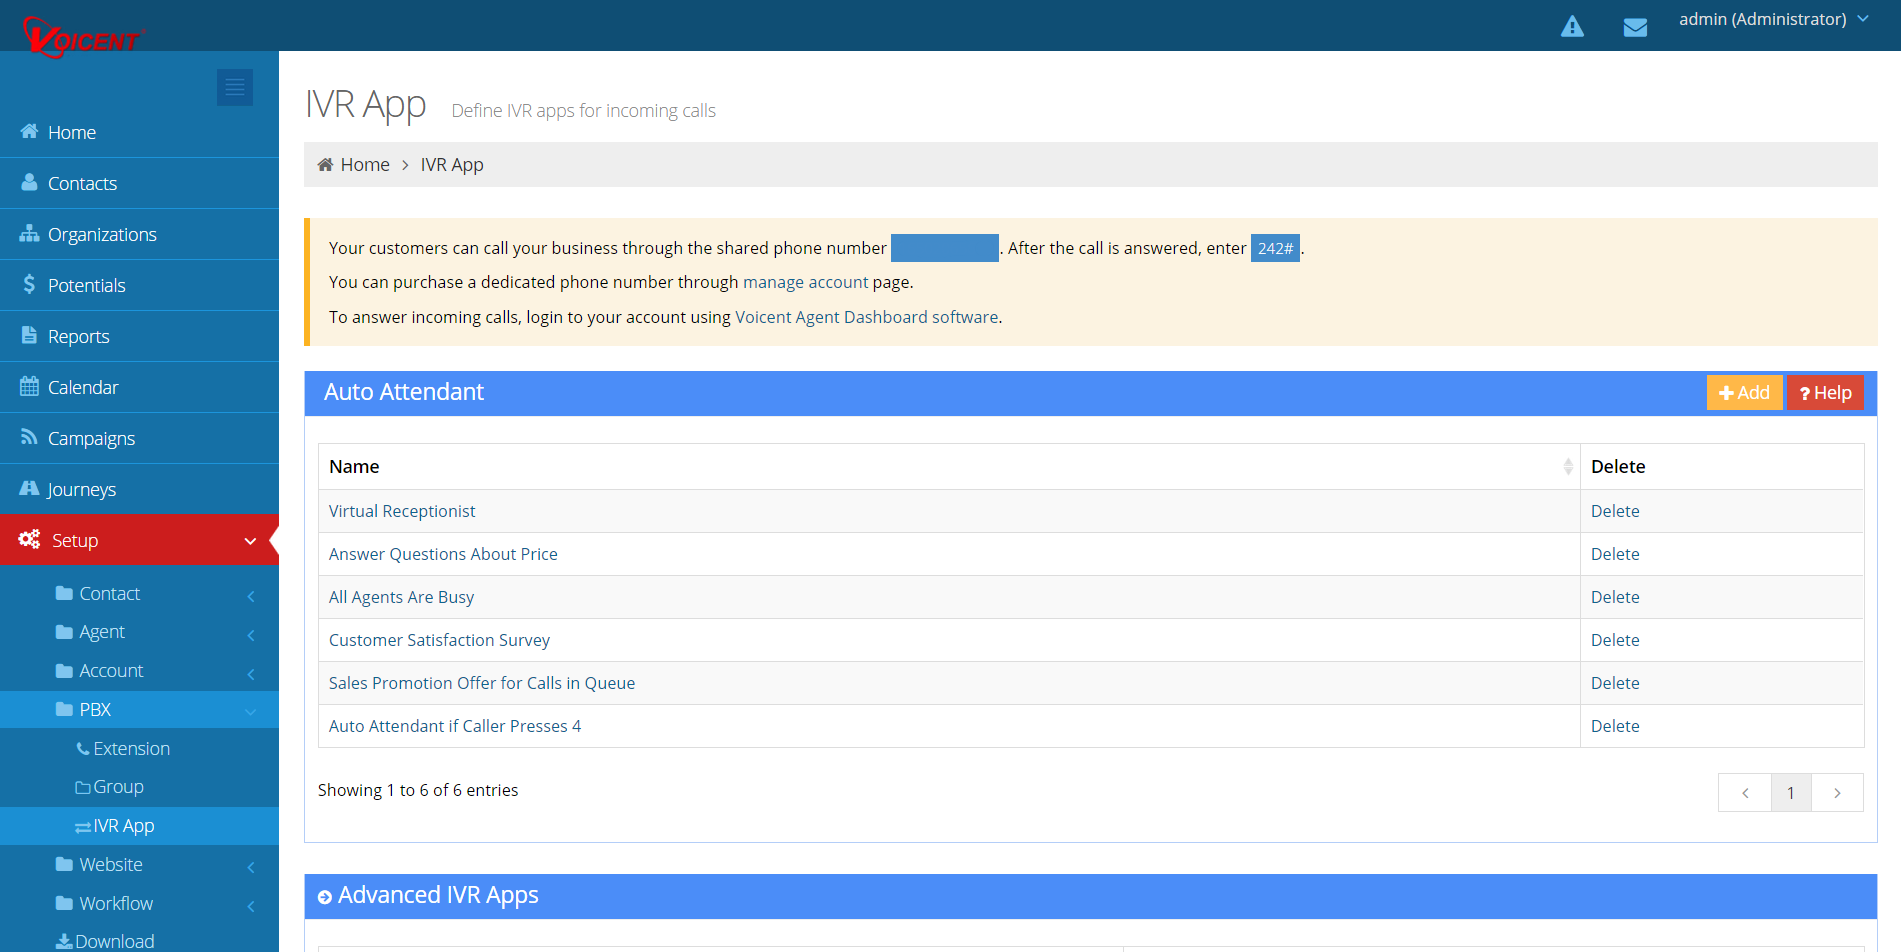Add a new Auto Attendant
The width and height of the screenshot is (1901, 952).
(x=1744, y=393)
